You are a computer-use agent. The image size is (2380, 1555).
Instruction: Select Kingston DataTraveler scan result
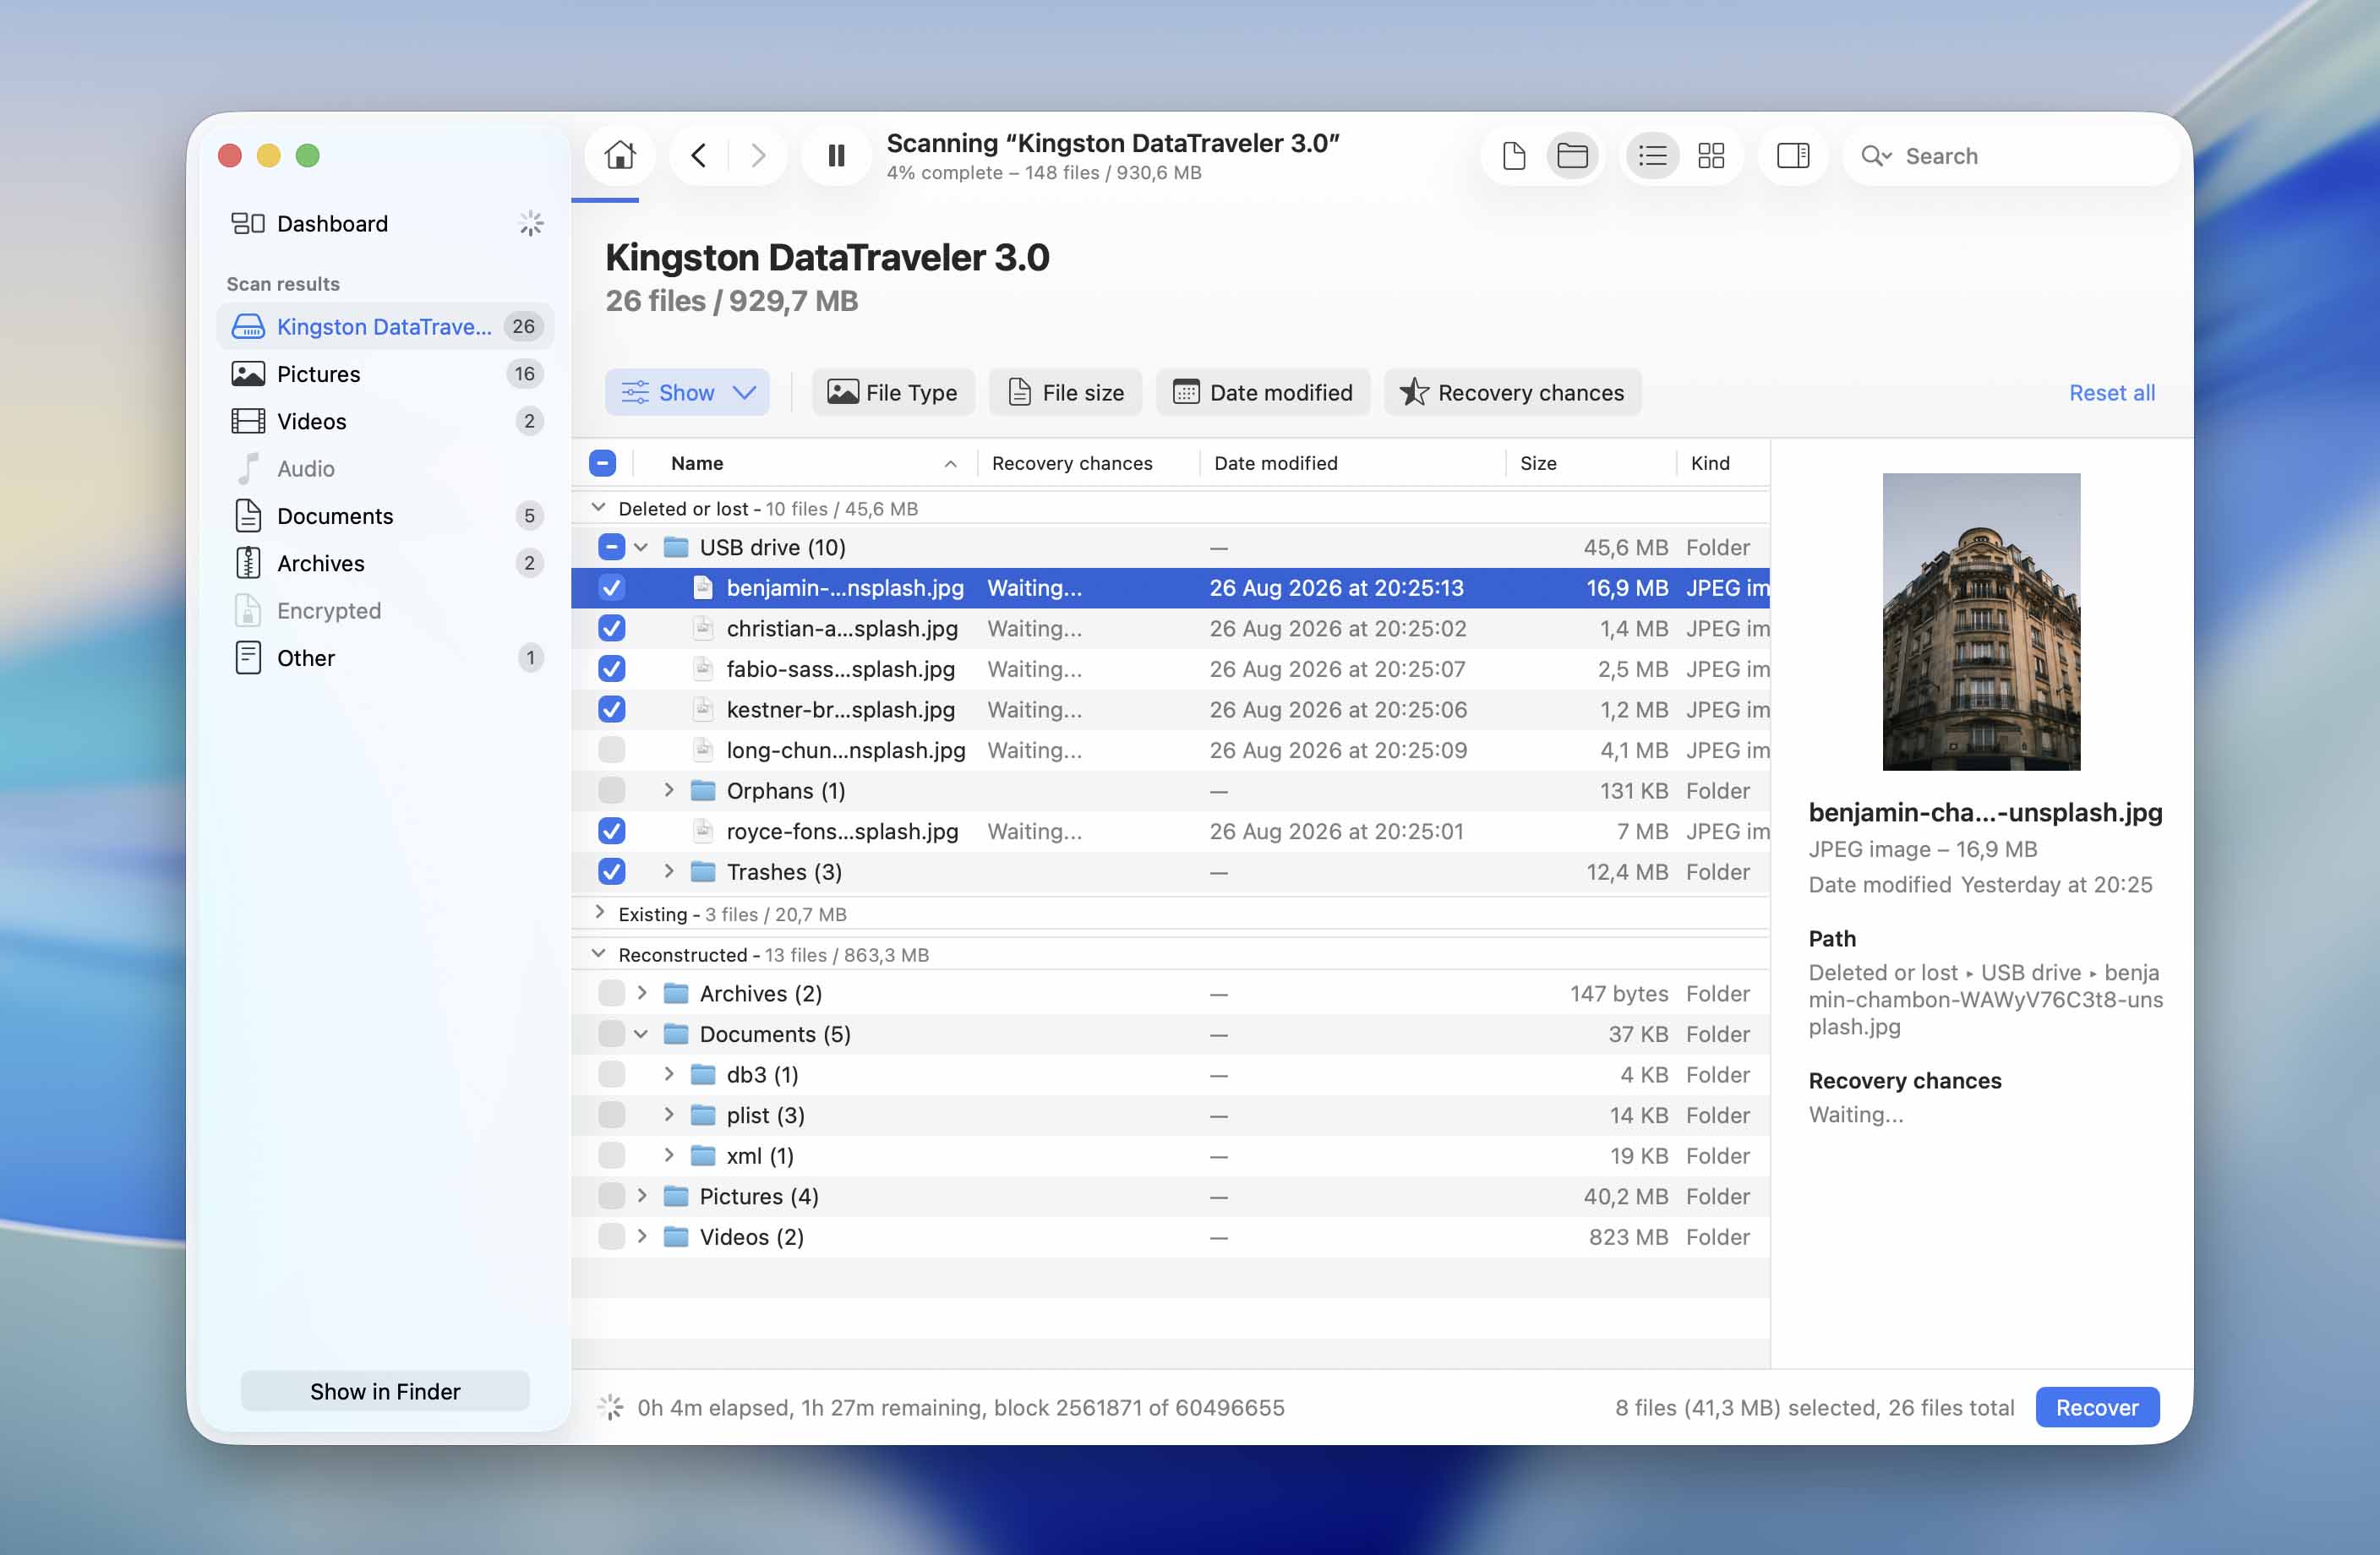click(385, 326)
